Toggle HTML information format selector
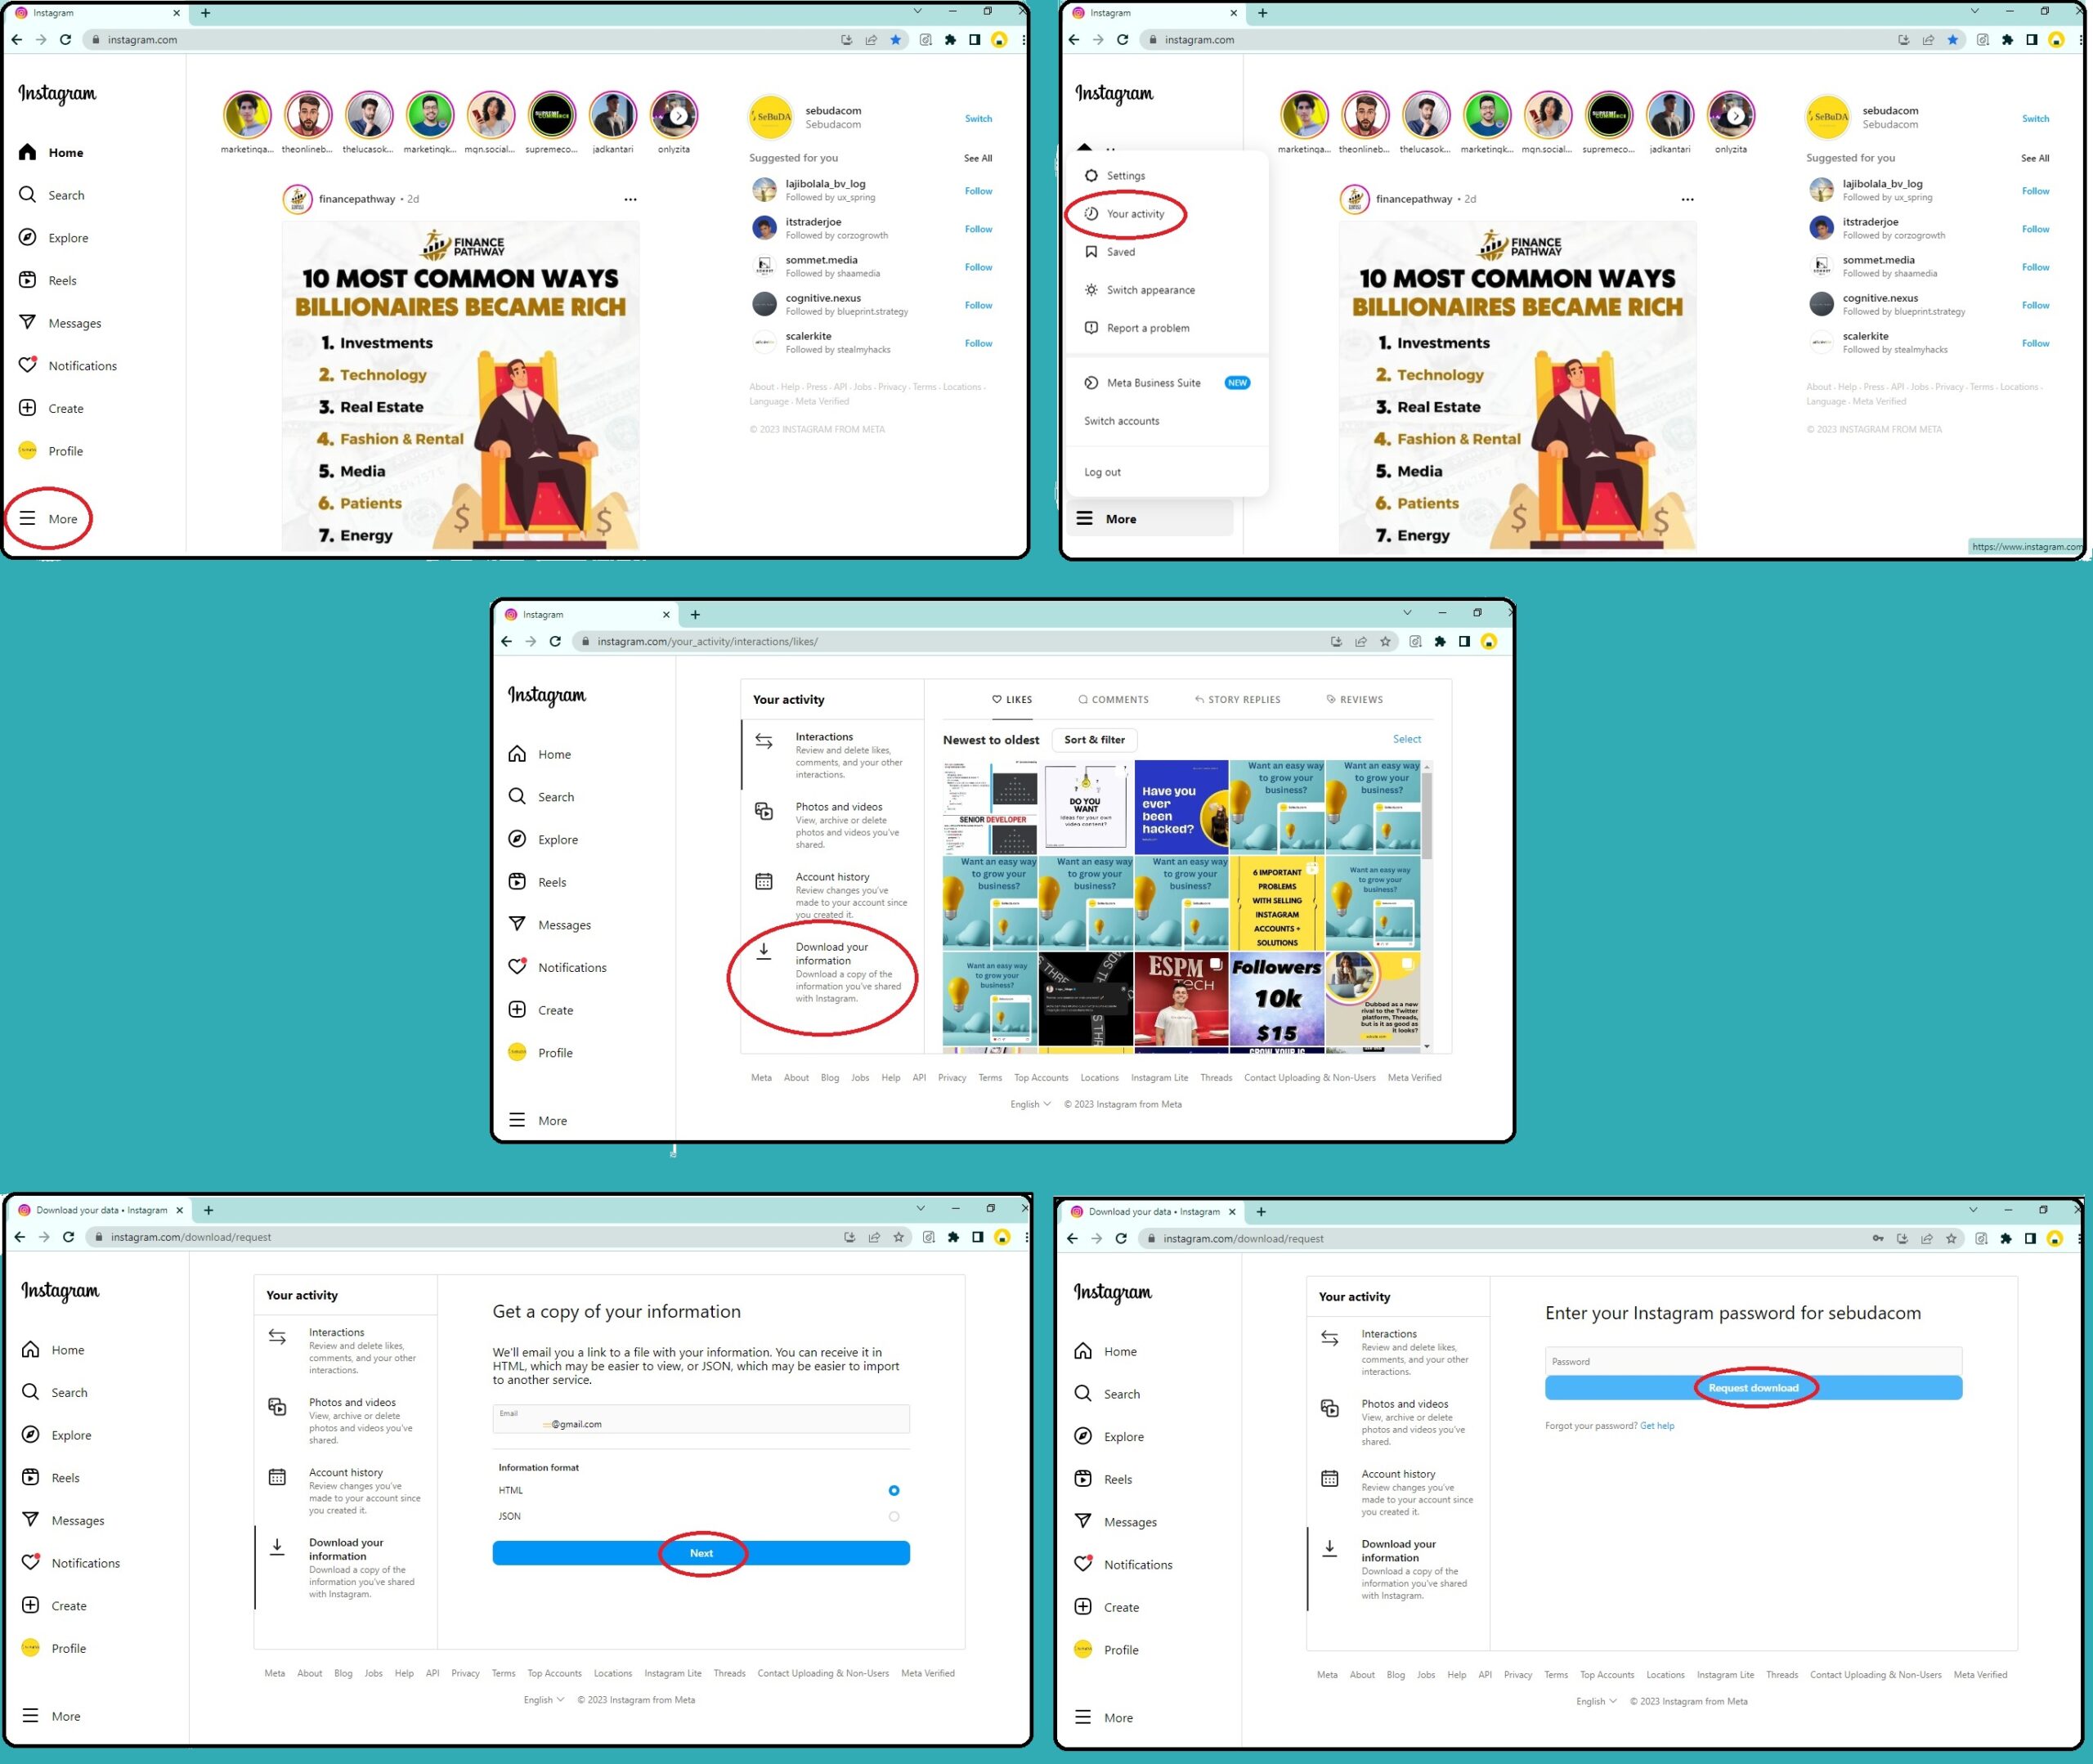Viewport: 2093px width, 1764px height. 890,1491
